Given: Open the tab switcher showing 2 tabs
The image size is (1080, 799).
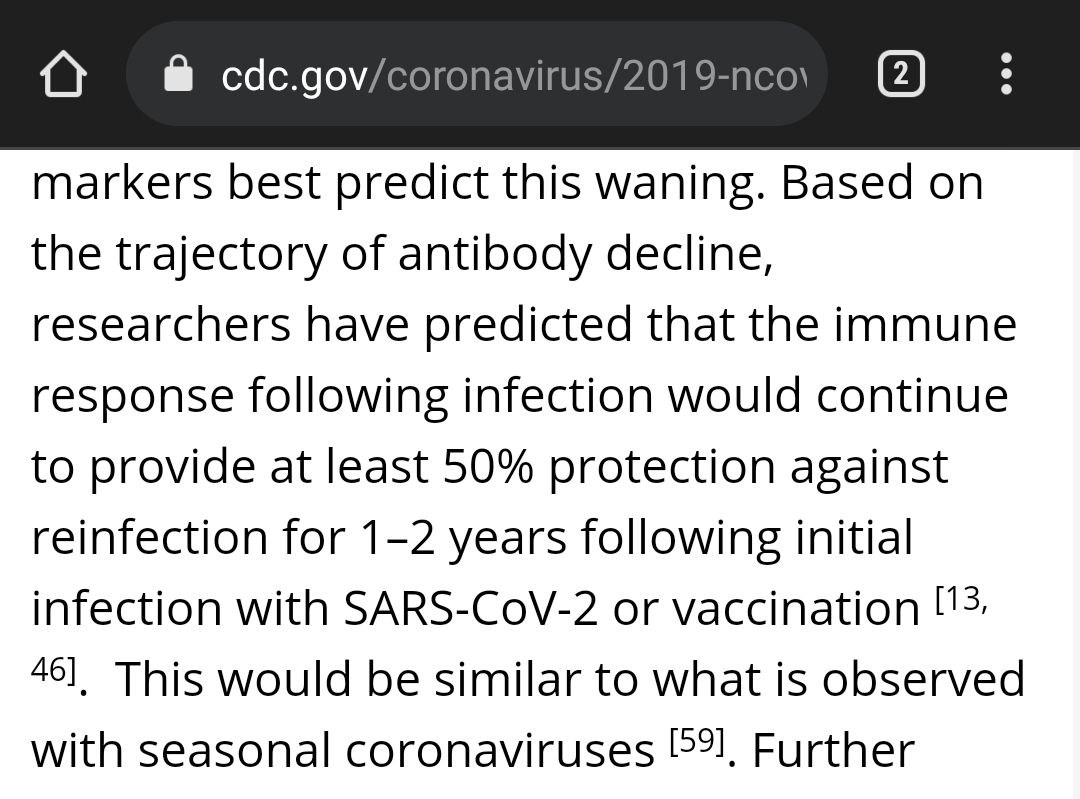Looking at the screenshot, I should [x=901, y=74].
